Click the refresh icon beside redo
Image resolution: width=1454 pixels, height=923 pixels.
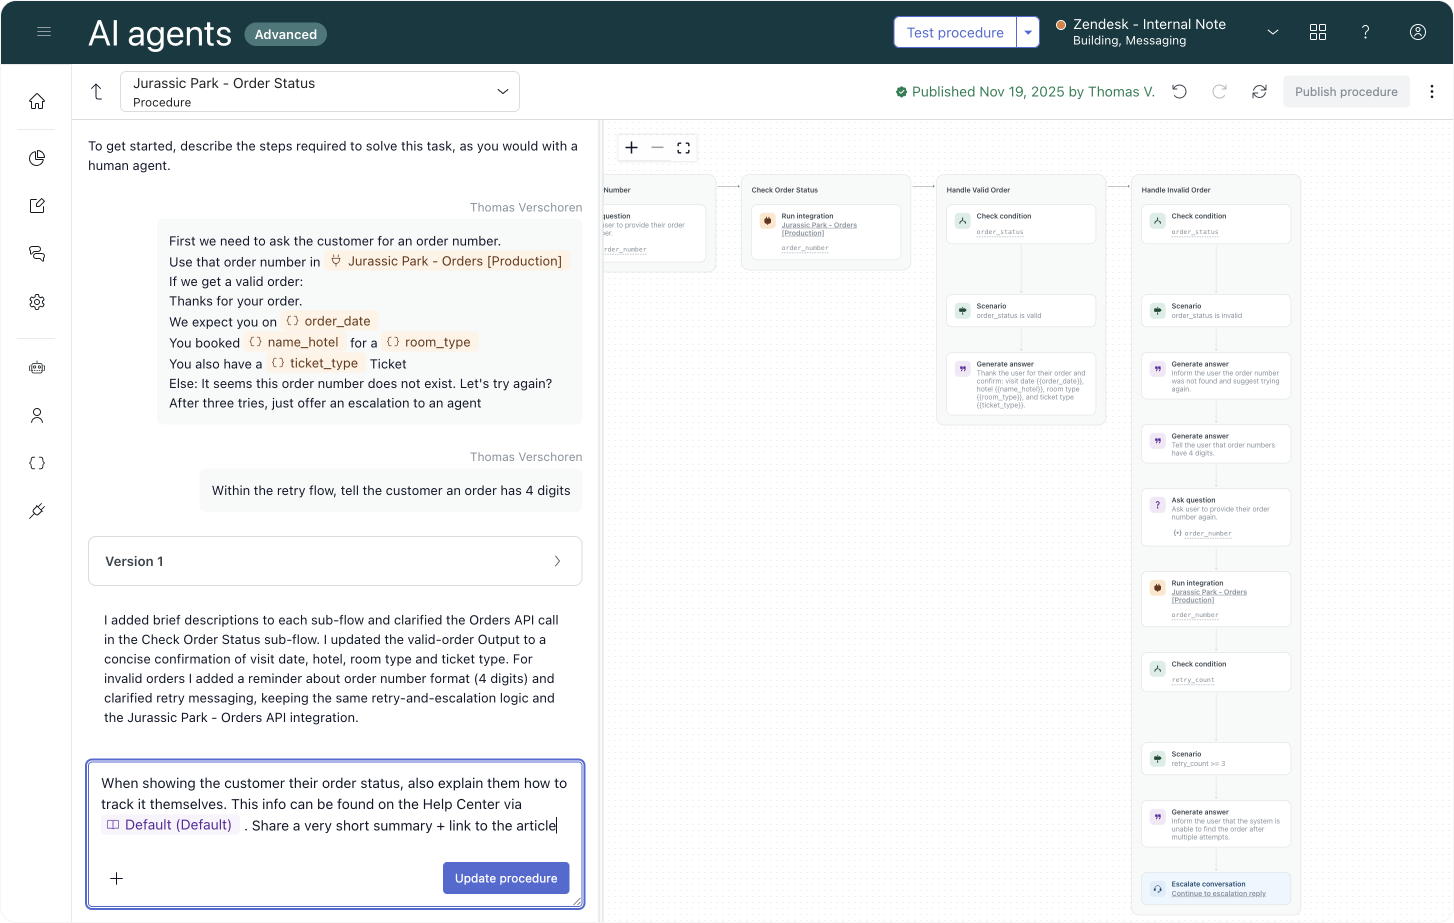pyautogui.click(x=1259, y=92)
